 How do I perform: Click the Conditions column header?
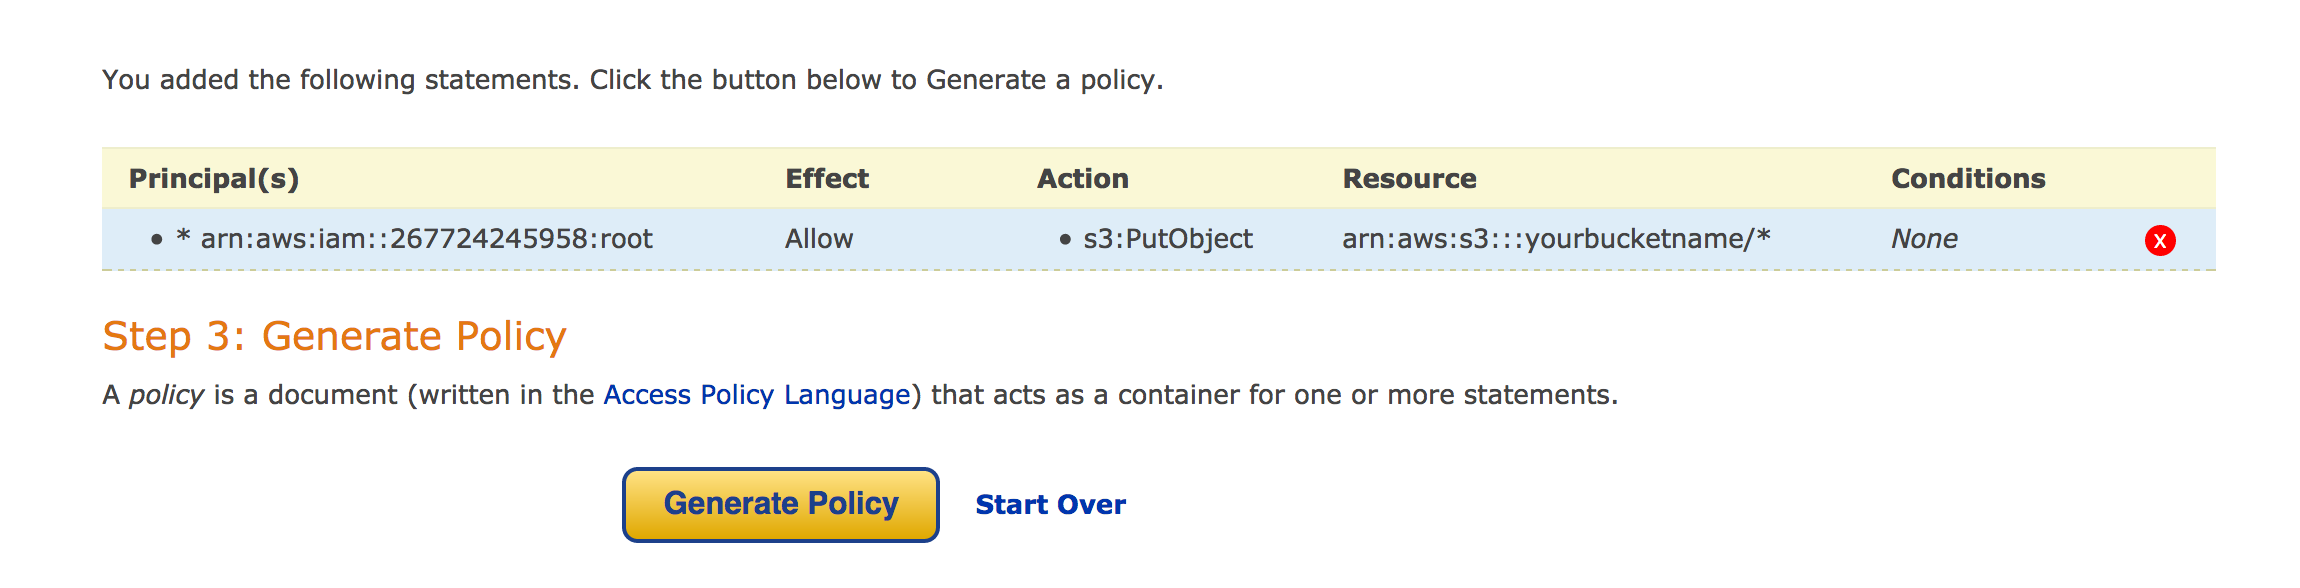[1968, 179]
